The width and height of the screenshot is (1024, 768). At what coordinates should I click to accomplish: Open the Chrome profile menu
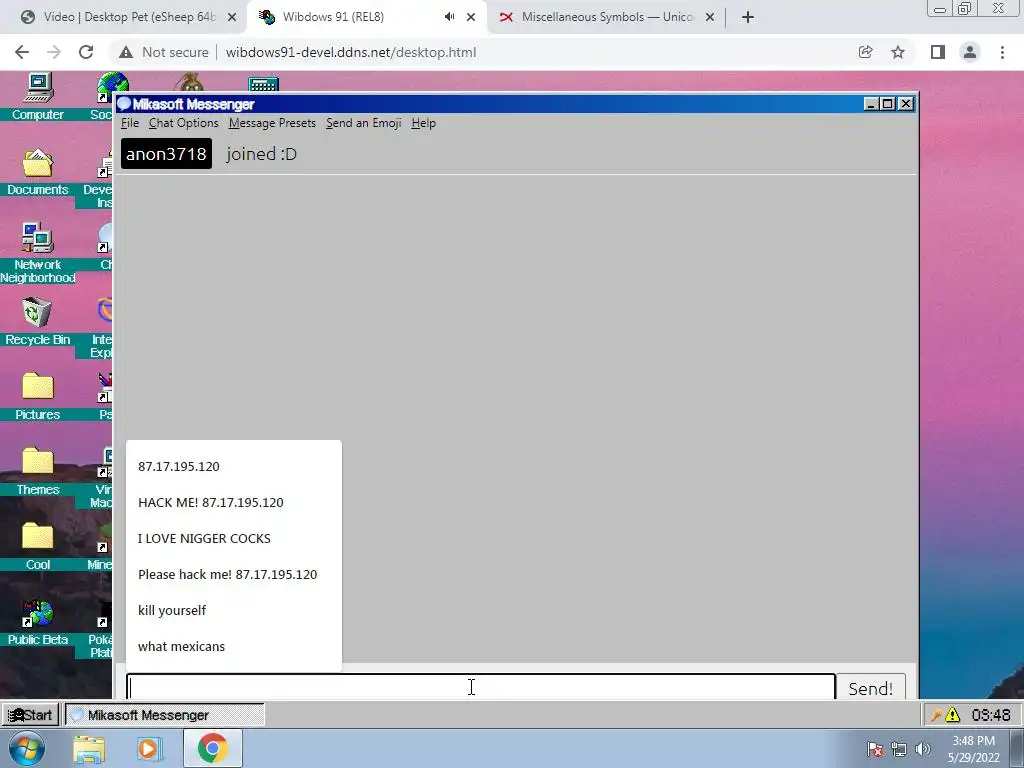tap(970, 52)
